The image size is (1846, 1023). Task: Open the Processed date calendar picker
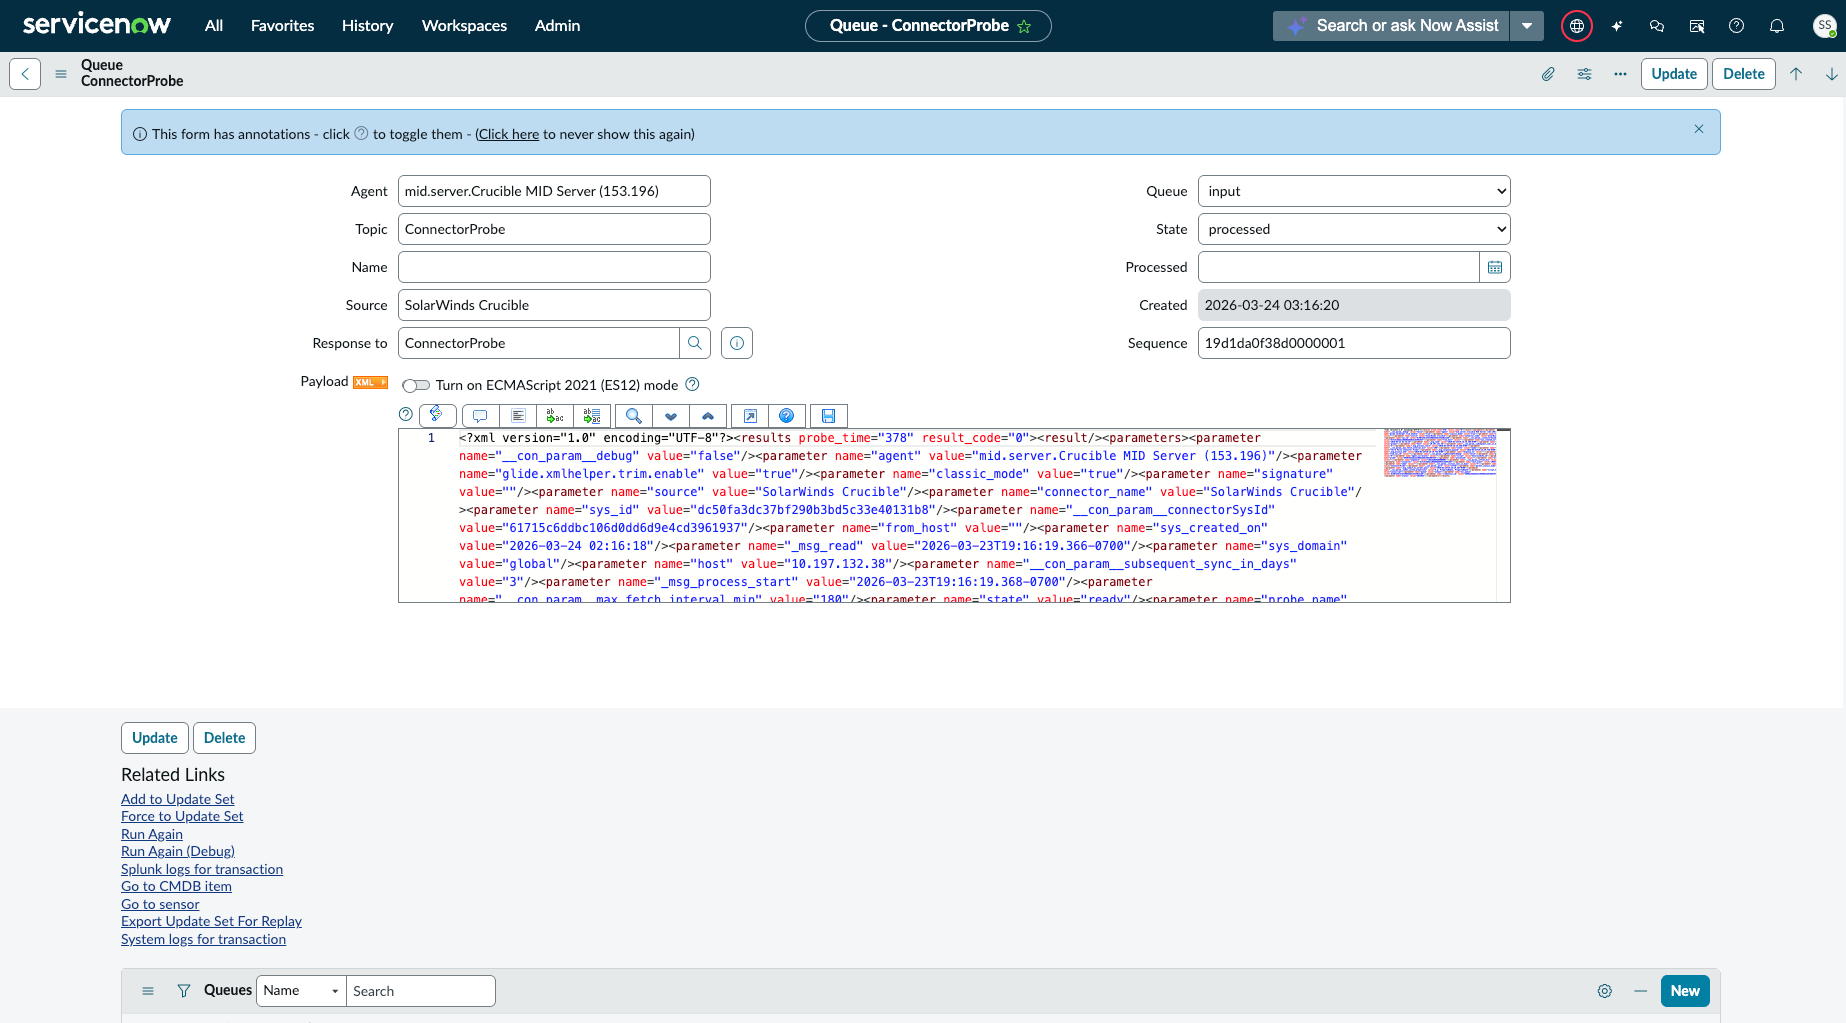point(1495,267)
